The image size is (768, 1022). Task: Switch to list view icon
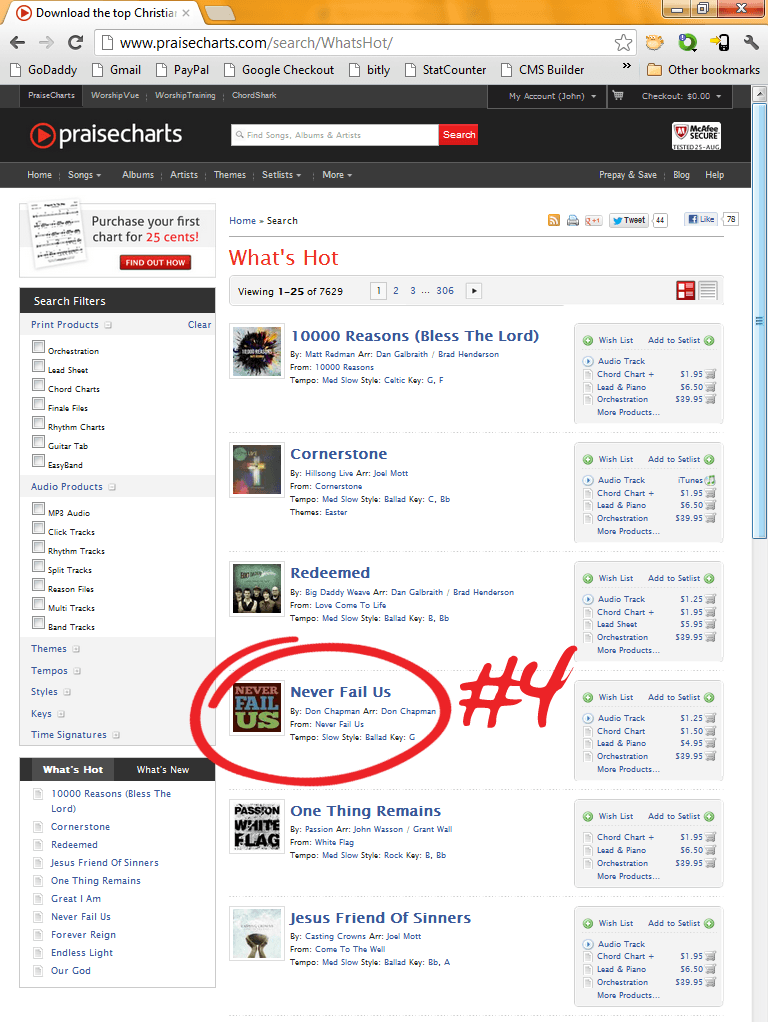(x=708, y=291)
